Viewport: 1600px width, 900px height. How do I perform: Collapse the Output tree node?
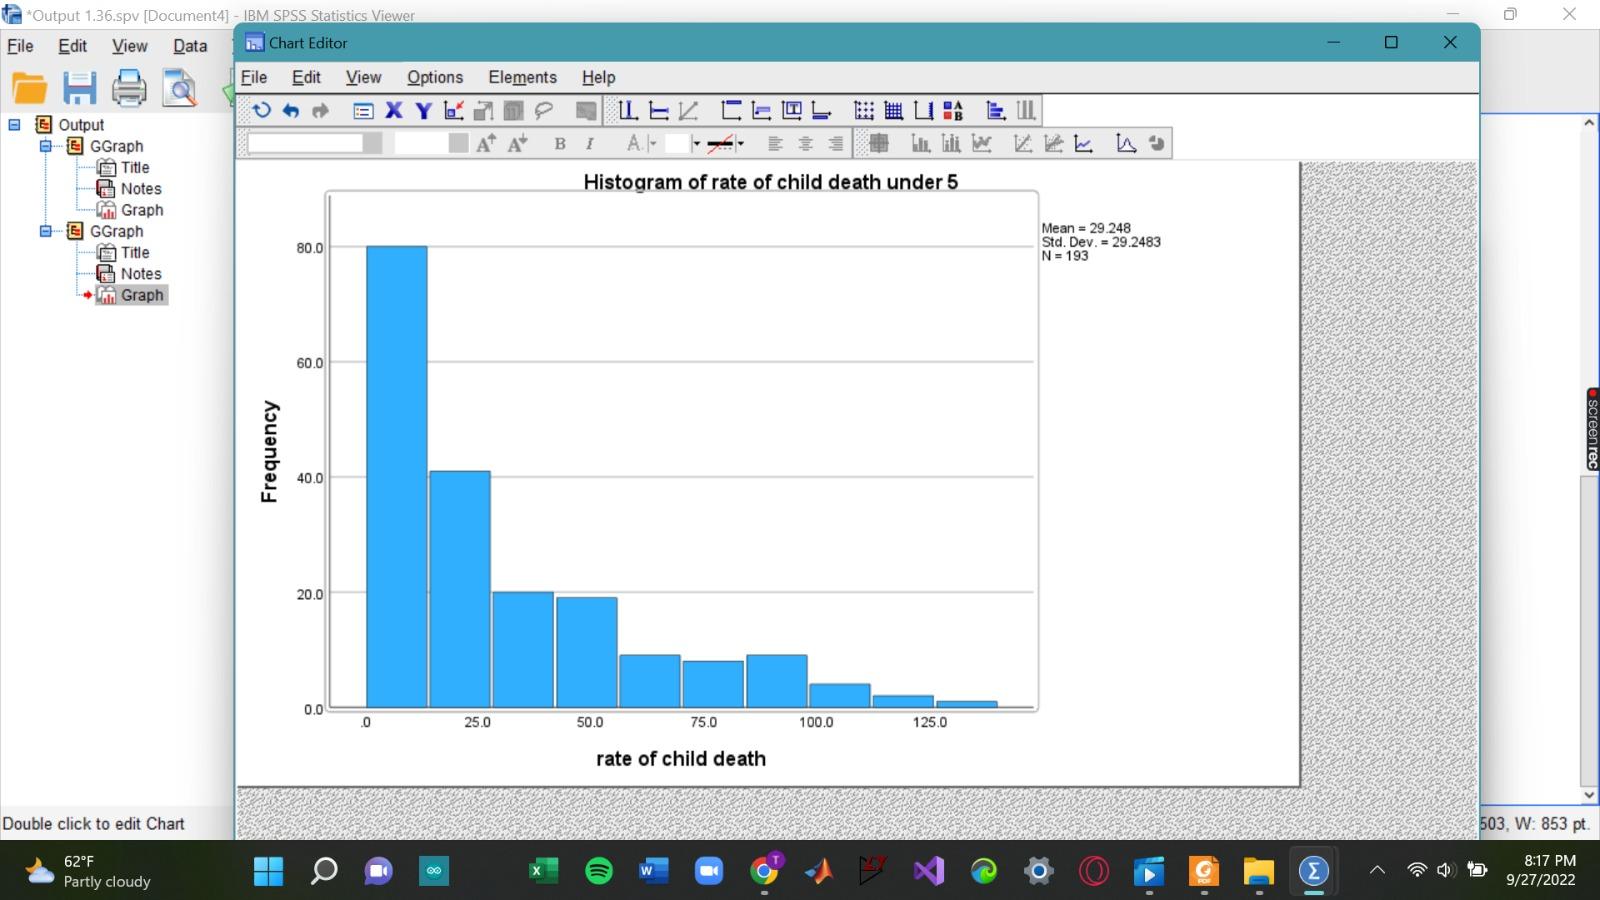pos(14,124)
